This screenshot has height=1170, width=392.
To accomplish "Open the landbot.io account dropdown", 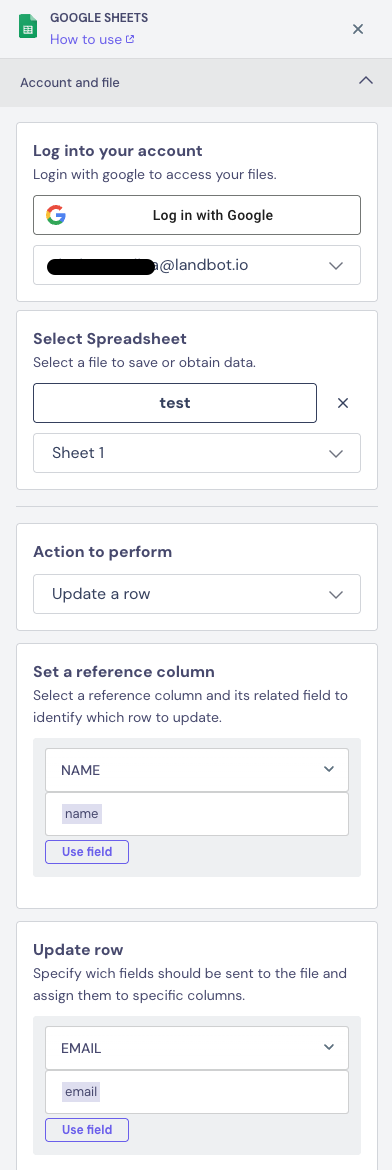I will click(x=197, y=265).
